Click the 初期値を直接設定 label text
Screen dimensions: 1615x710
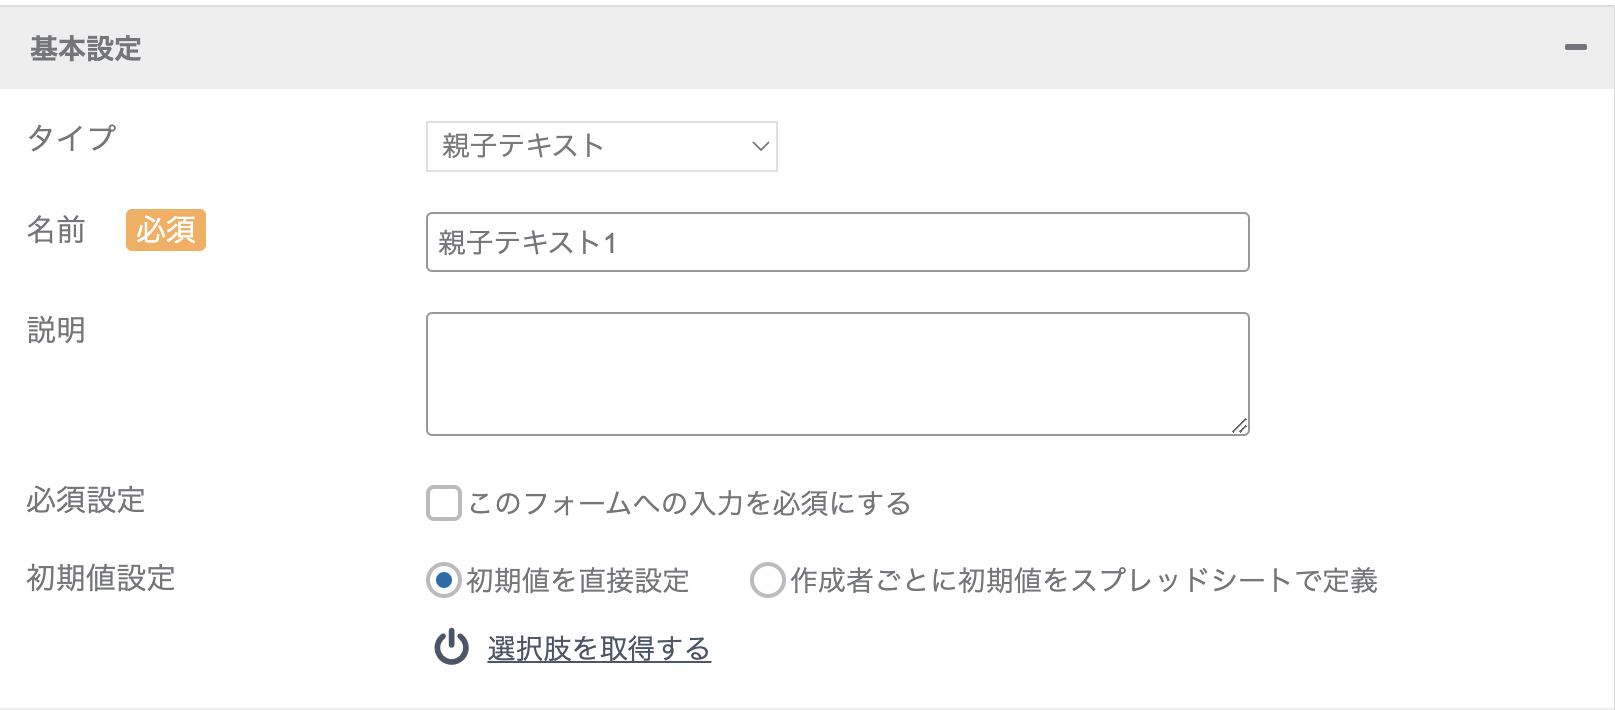click(578, 580)
